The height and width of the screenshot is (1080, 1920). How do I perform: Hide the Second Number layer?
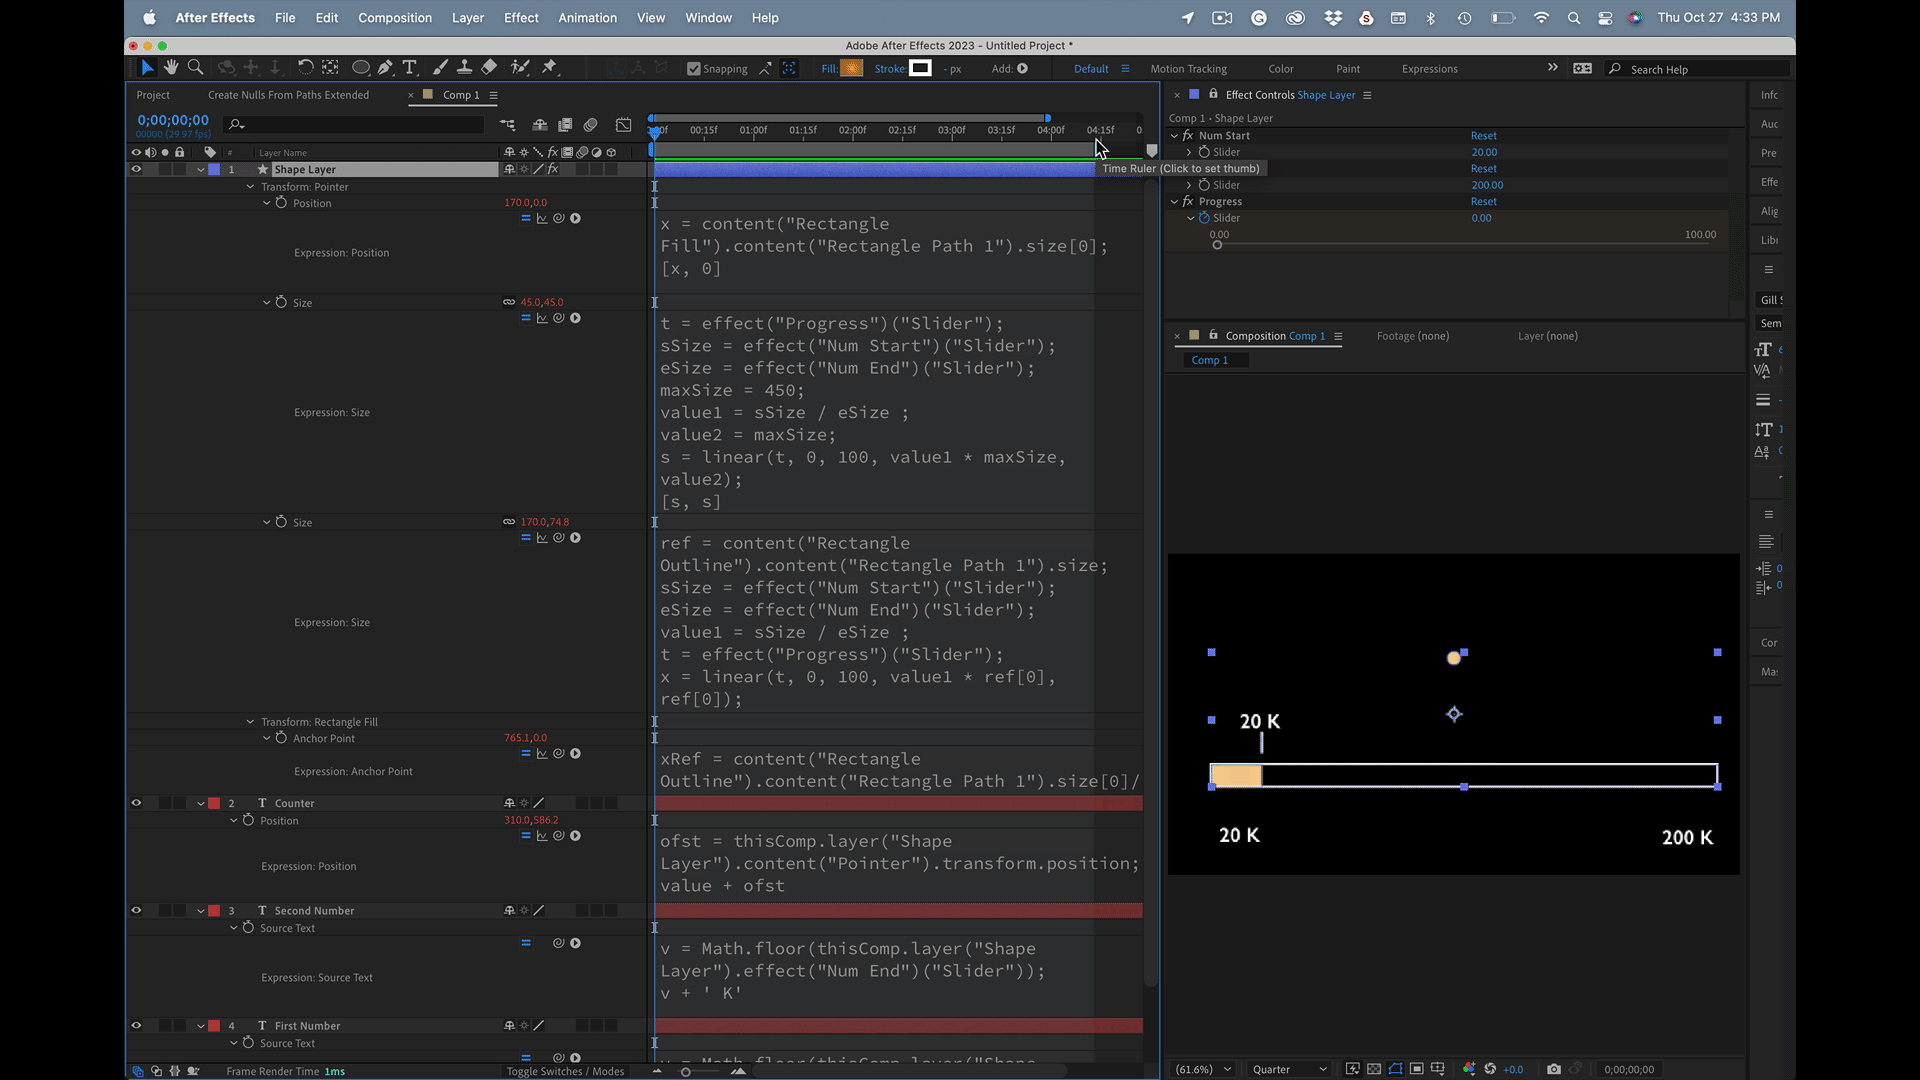point(136,910)
